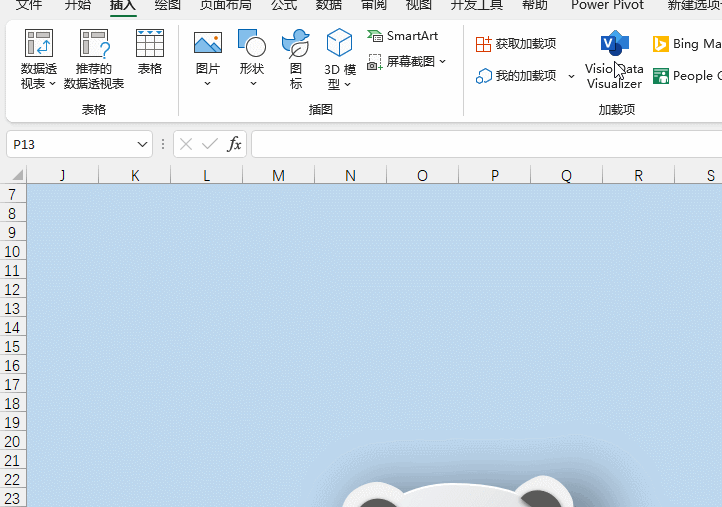This screenshot has height=507, width=722.
Task: Click the Insert Function fx button
Action: 234,145
